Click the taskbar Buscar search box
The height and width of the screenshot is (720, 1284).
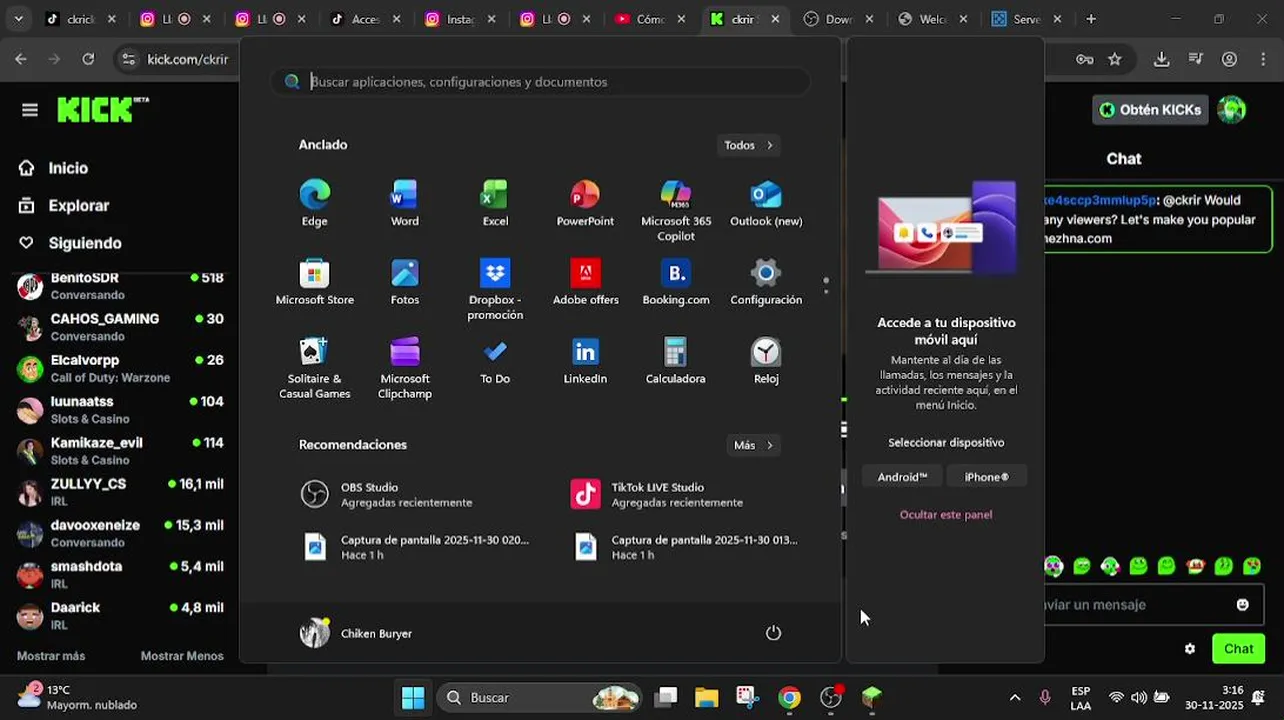540,698
